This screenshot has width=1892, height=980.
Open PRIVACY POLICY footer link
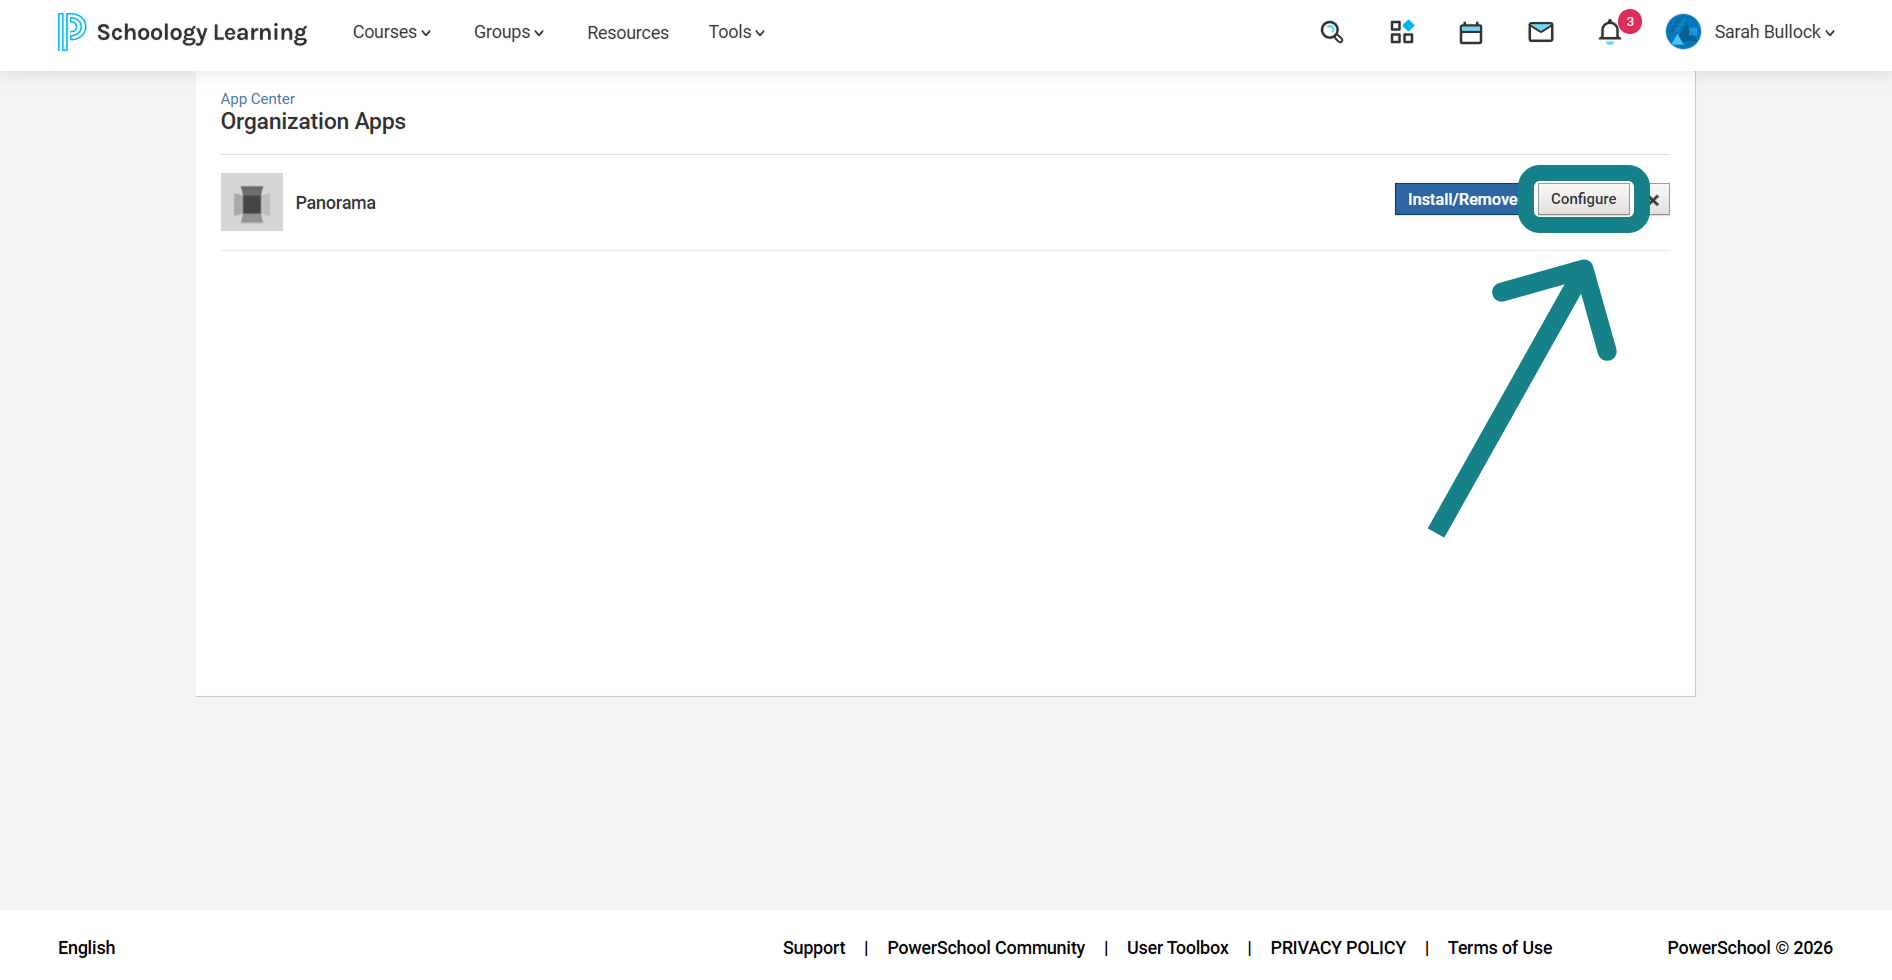(x=1338, y=947)
